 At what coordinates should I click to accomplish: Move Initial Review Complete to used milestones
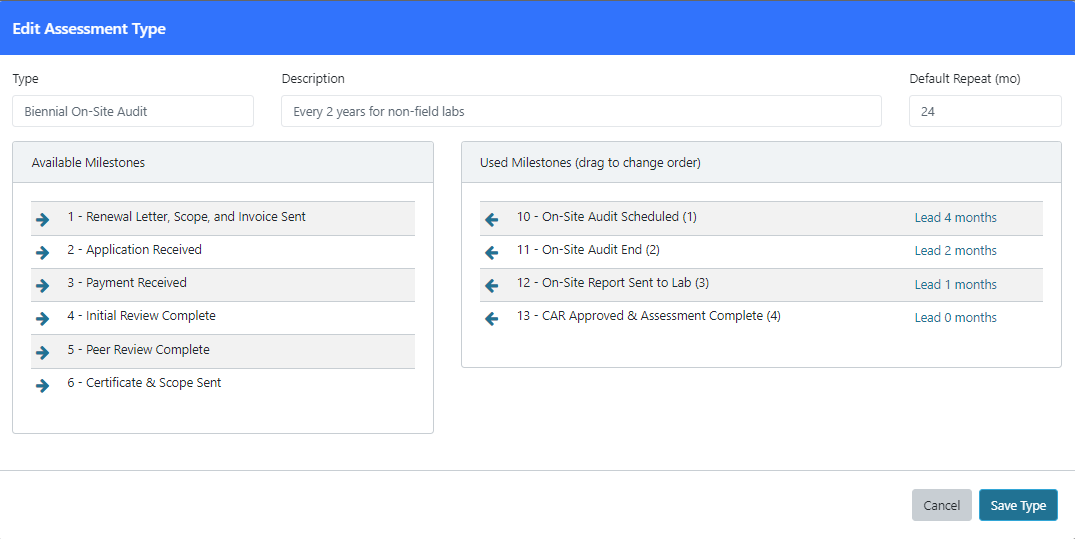[43, 319]
